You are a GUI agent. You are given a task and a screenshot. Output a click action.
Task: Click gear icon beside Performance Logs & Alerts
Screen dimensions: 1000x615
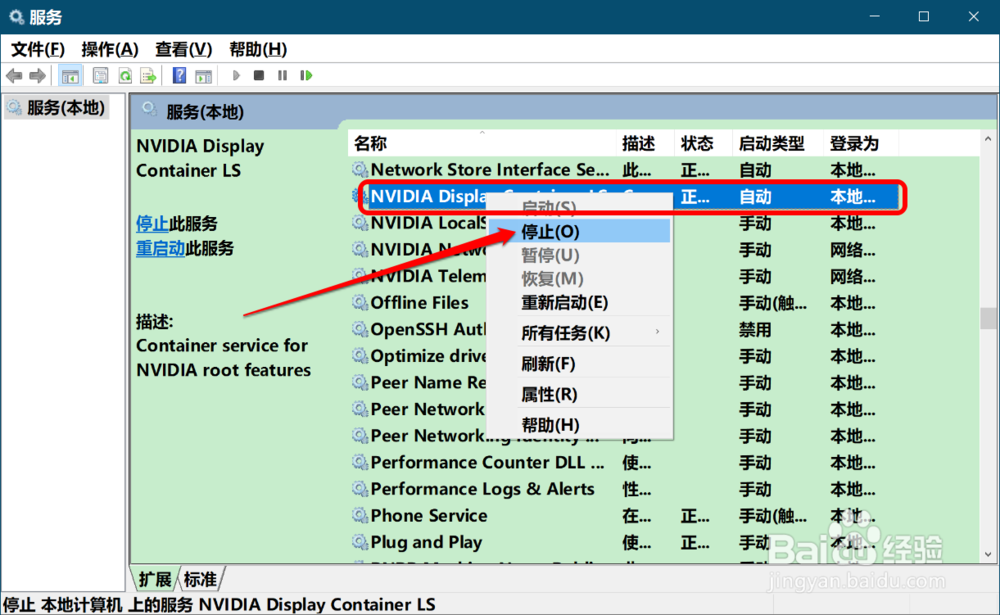point(360,489)
